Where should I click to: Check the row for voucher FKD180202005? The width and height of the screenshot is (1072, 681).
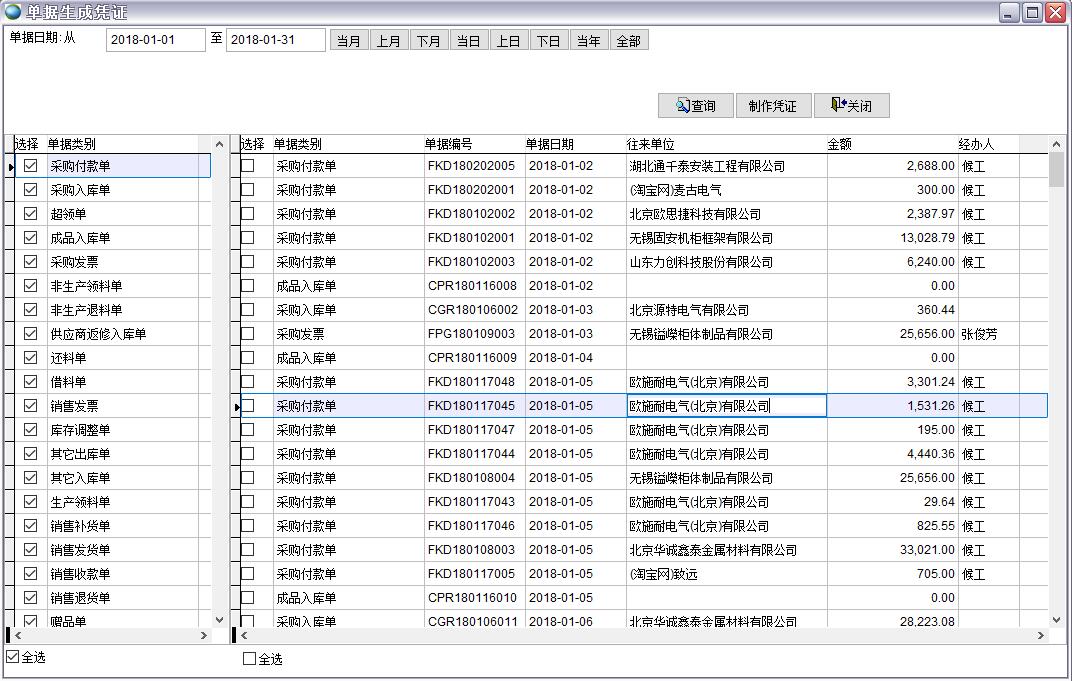(248, 166)
